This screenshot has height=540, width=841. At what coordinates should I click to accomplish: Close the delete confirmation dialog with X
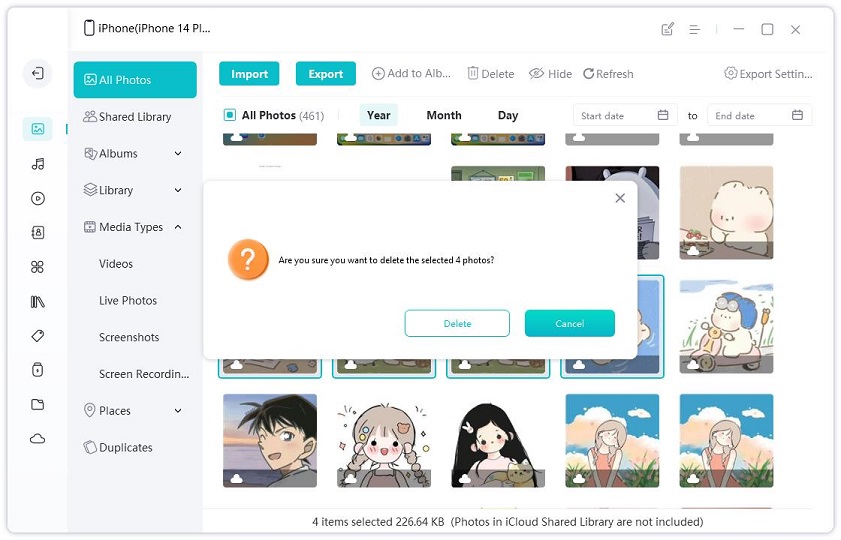pos(620,198)
